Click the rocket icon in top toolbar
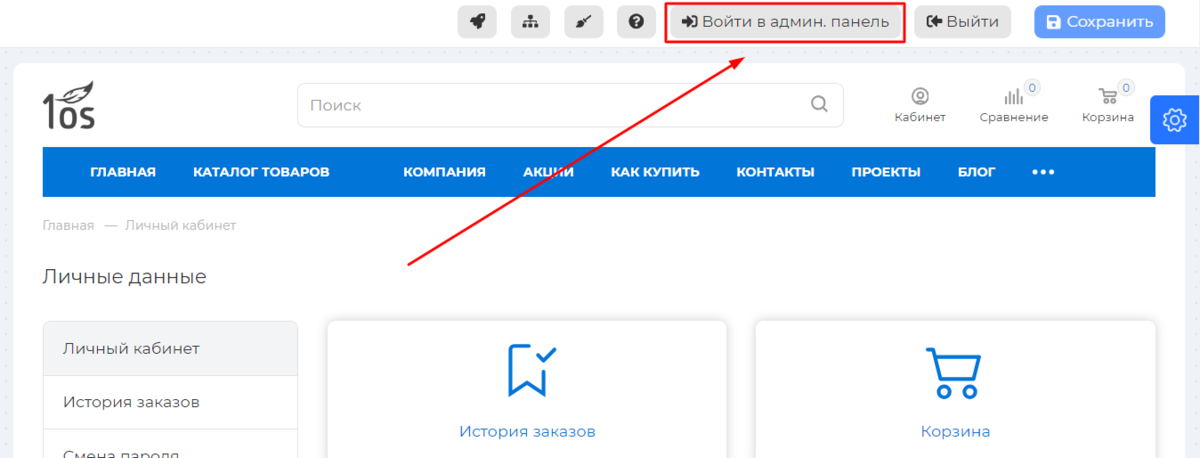 [x=477, y=21]
